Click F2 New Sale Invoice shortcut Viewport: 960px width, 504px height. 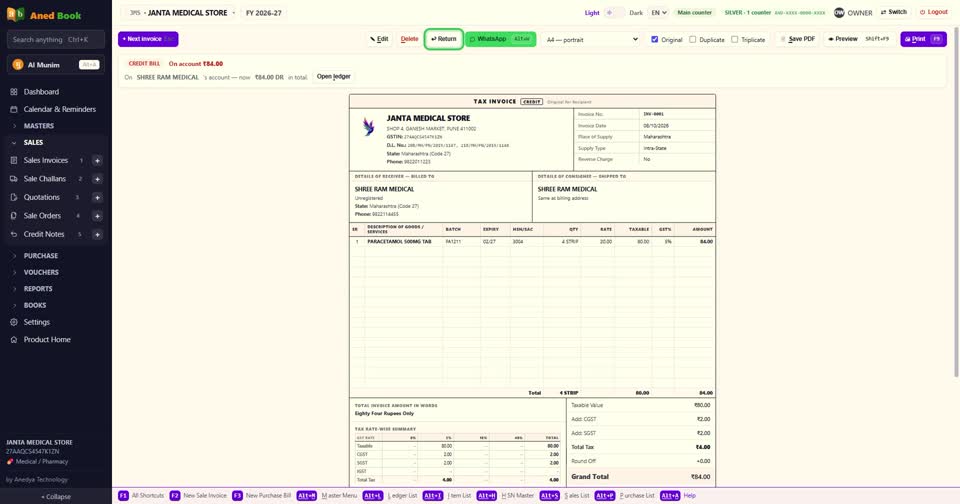198,495
